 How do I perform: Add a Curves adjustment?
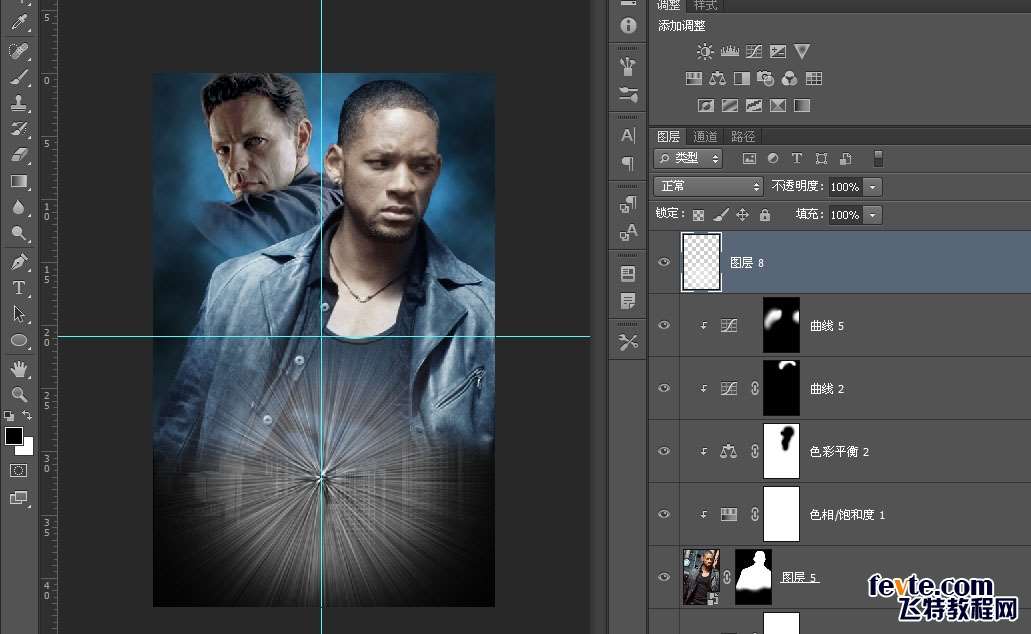754,51
